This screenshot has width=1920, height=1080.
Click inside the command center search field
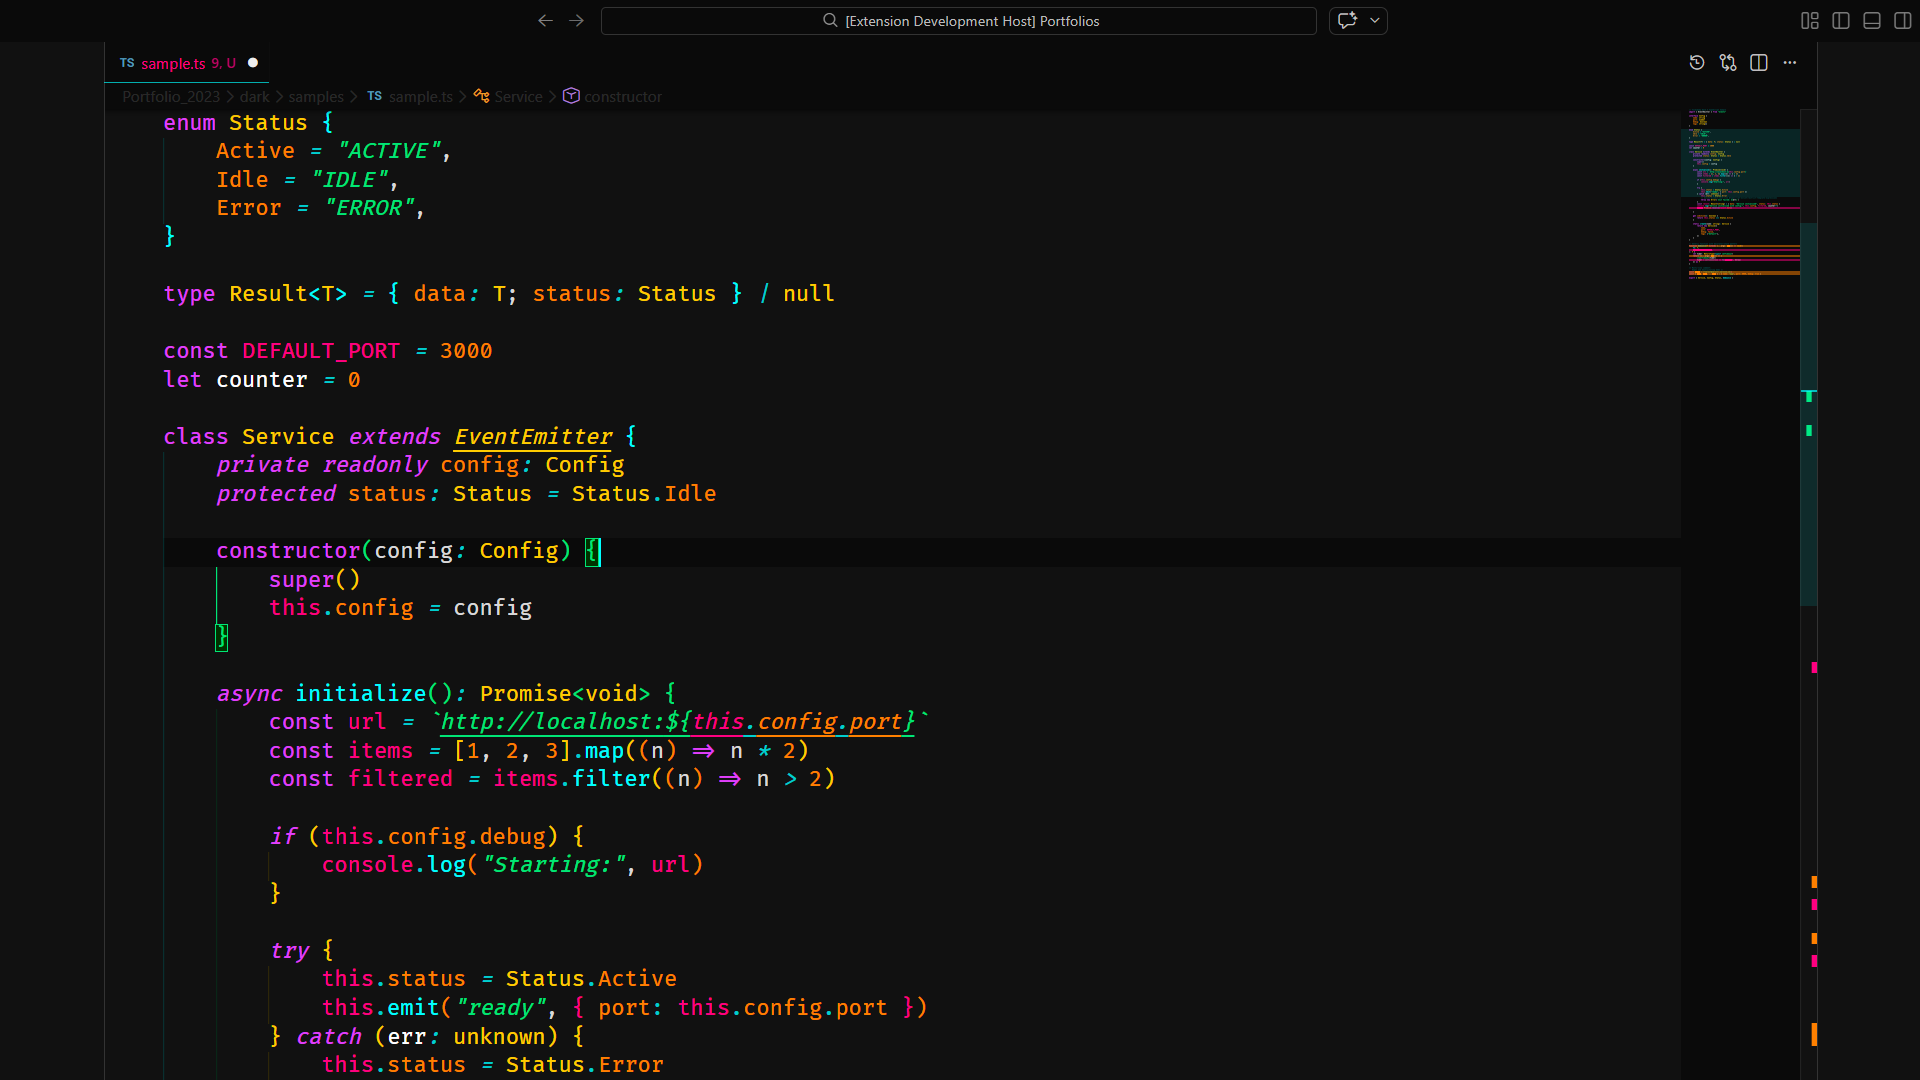point(960,20)
